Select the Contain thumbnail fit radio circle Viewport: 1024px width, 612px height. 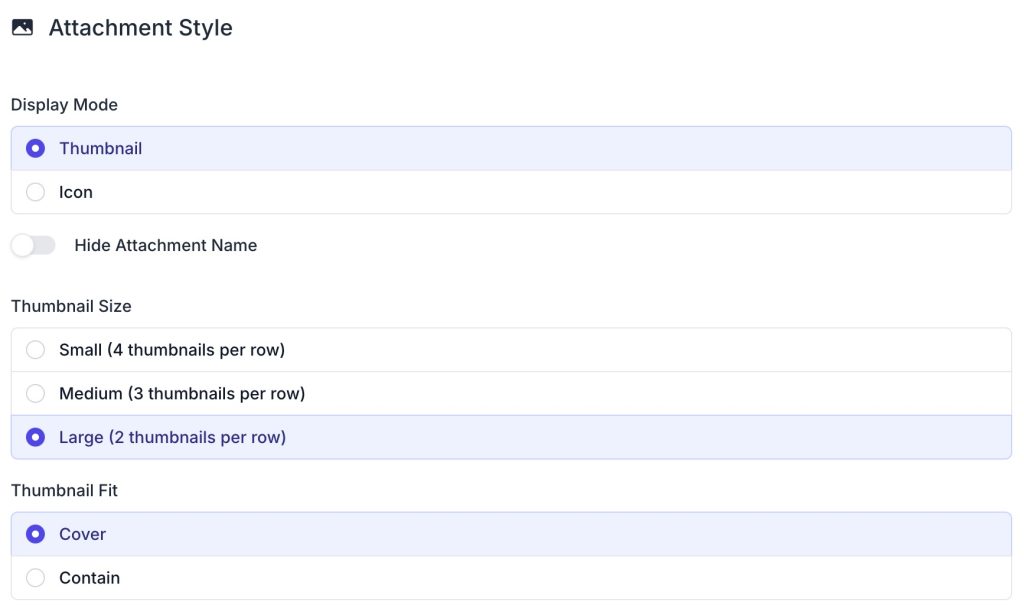coord(35,578)
